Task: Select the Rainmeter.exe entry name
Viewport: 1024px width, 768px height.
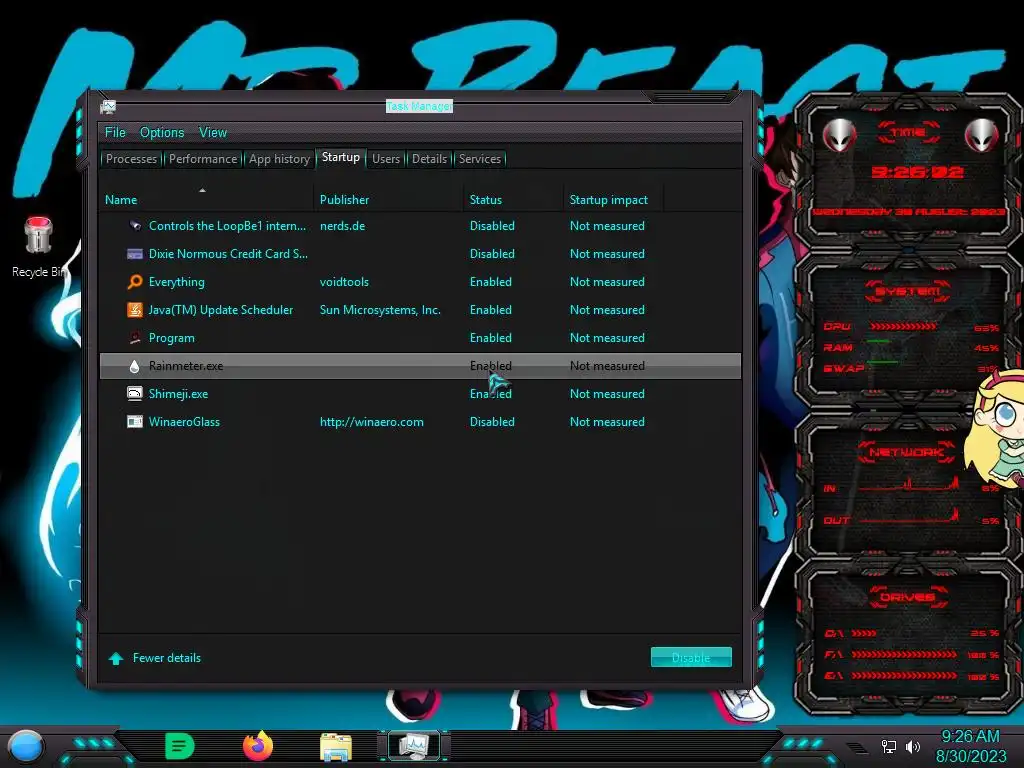Action: click(185, 366)
